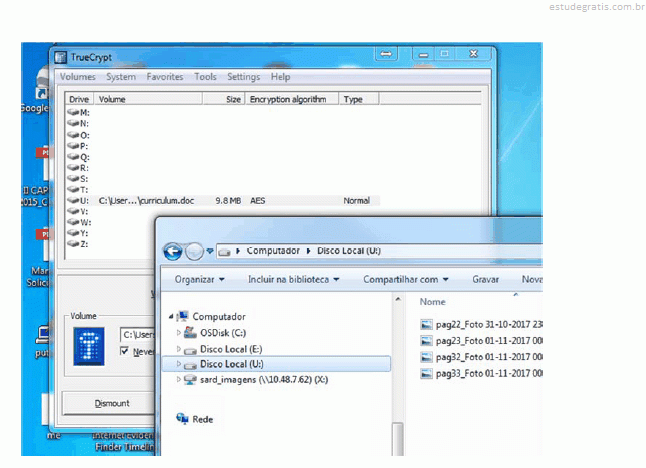The width and height of the screenshot is (646, 468).
Task: Sort files by Nome column header
Action: coord(432,302)
